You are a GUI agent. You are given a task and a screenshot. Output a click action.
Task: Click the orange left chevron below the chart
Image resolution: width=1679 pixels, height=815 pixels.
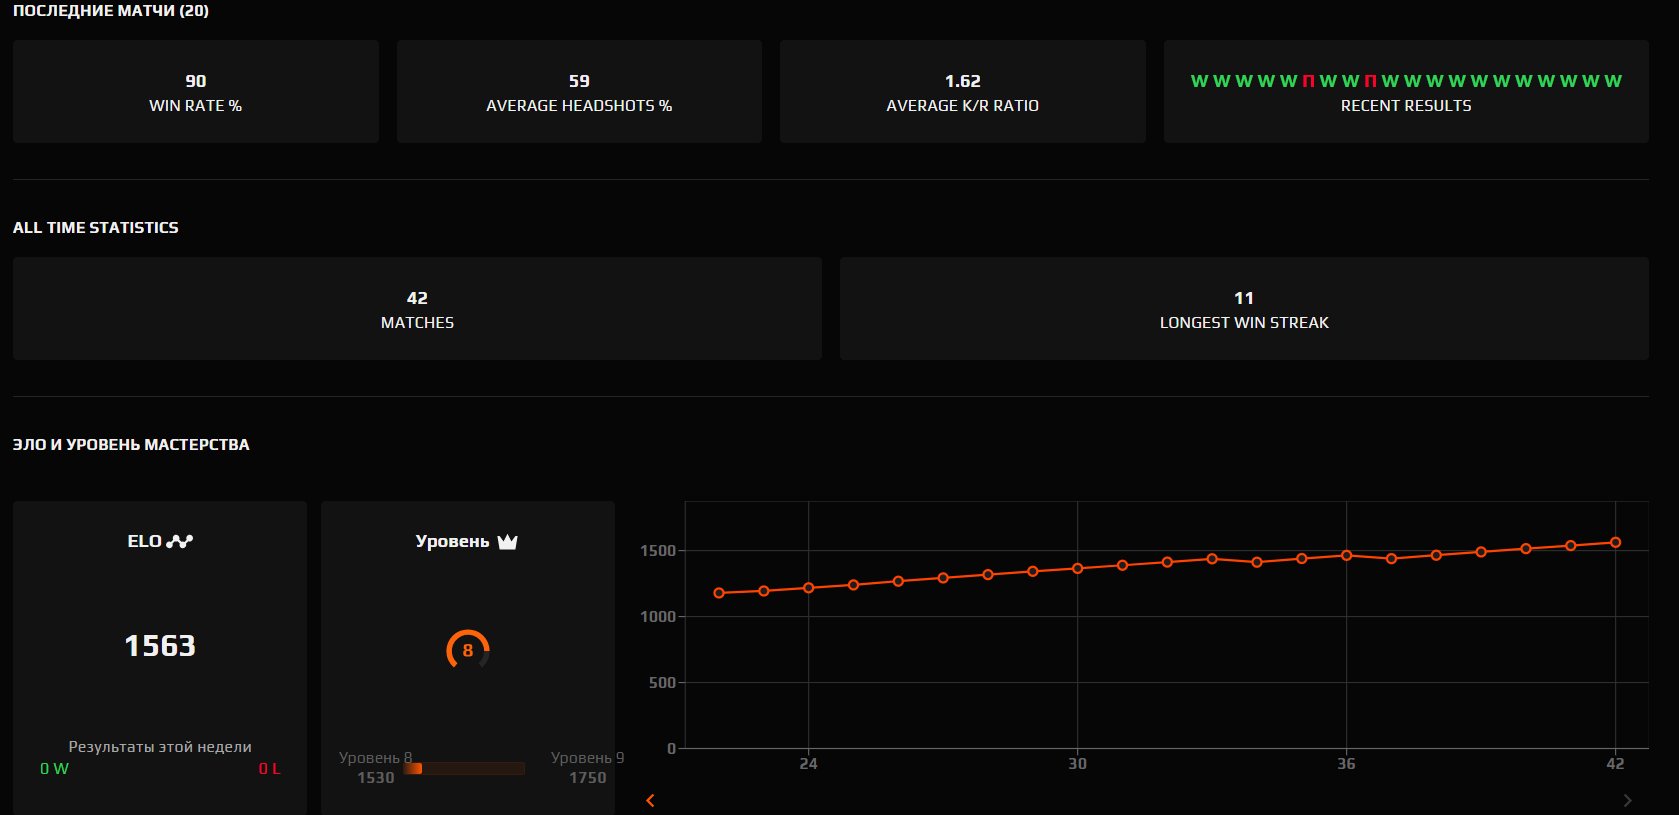(651, 800)
